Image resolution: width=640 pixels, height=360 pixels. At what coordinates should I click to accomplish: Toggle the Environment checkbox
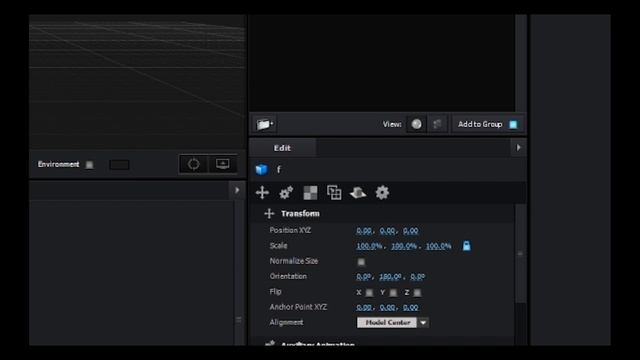[x=89, y=164]
